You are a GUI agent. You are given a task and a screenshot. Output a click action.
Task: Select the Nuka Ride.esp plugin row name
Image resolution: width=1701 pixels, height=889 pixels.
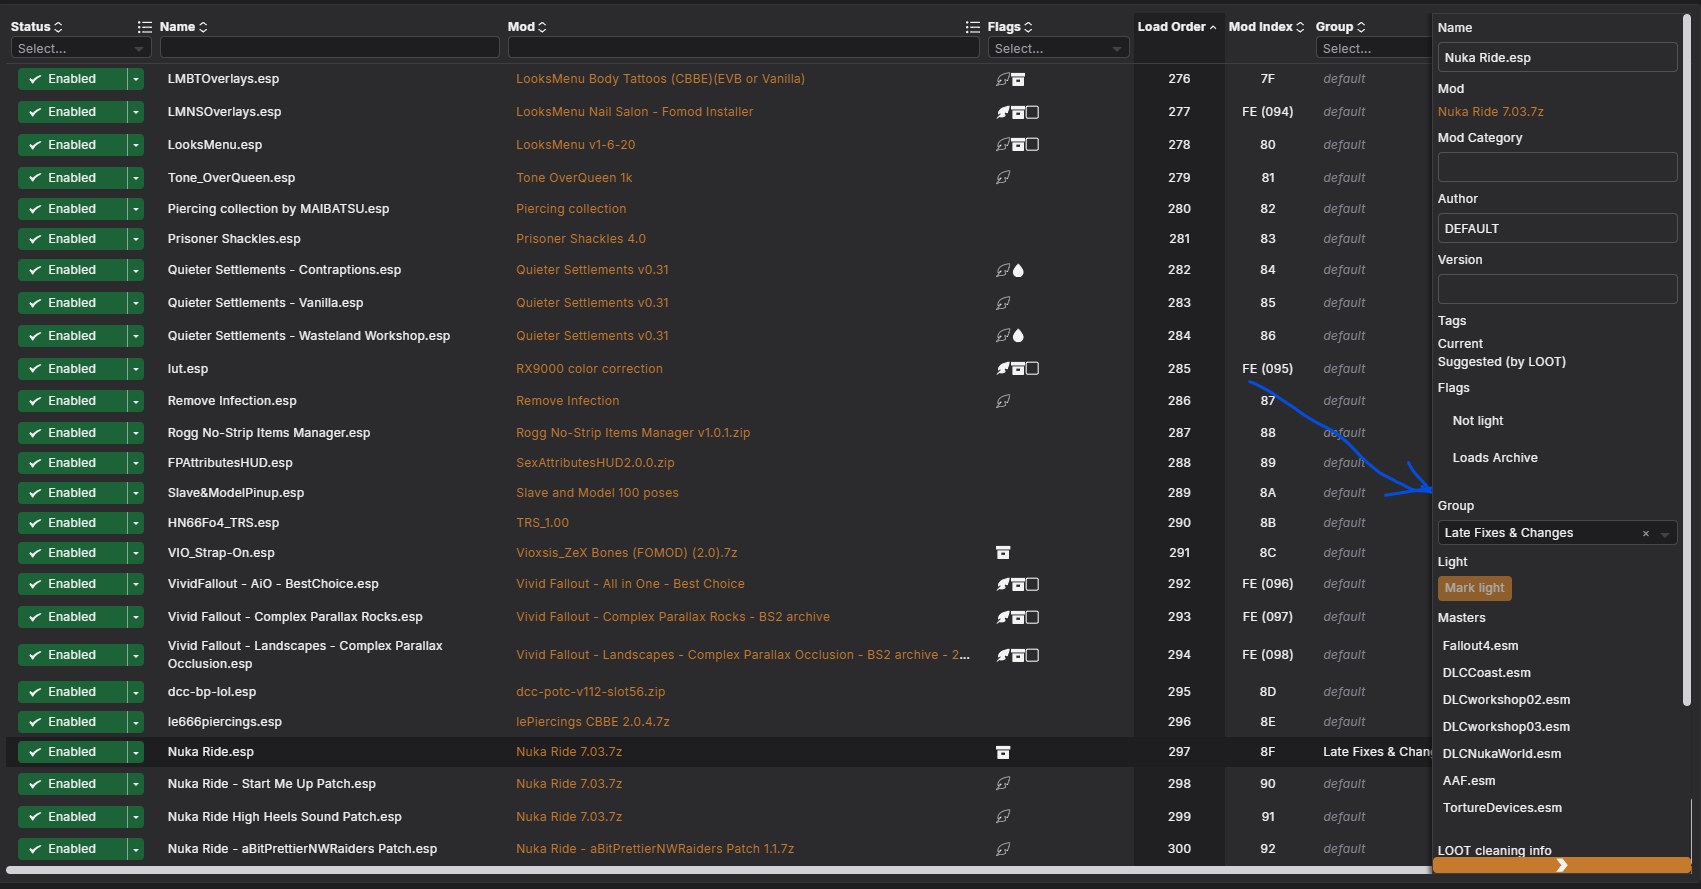[x=210, y=752]
